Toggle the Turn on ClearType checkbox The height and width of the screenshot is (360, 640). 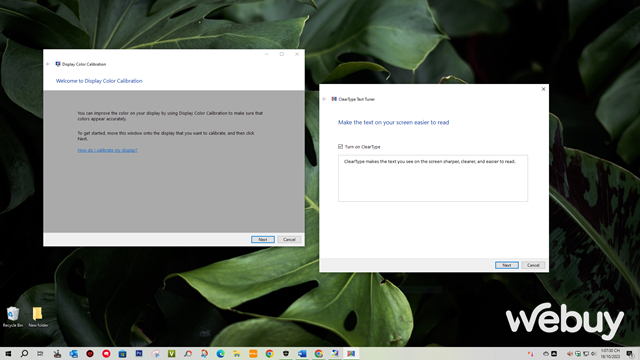340,147
